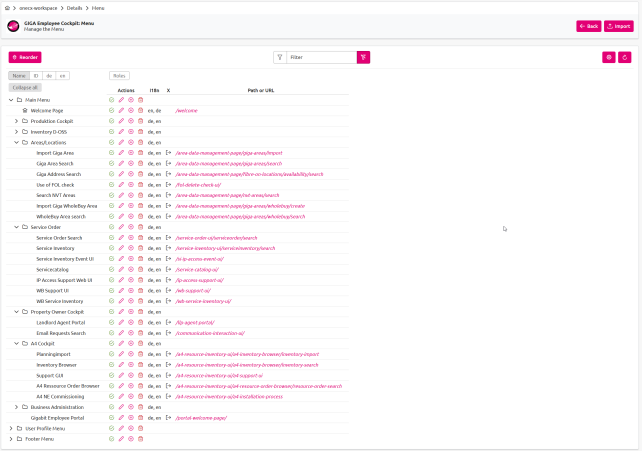The width and height of the screenshot is (642, 451).
Task: Toggle the green check status for Main Menu
Action: tap(112, 100)
